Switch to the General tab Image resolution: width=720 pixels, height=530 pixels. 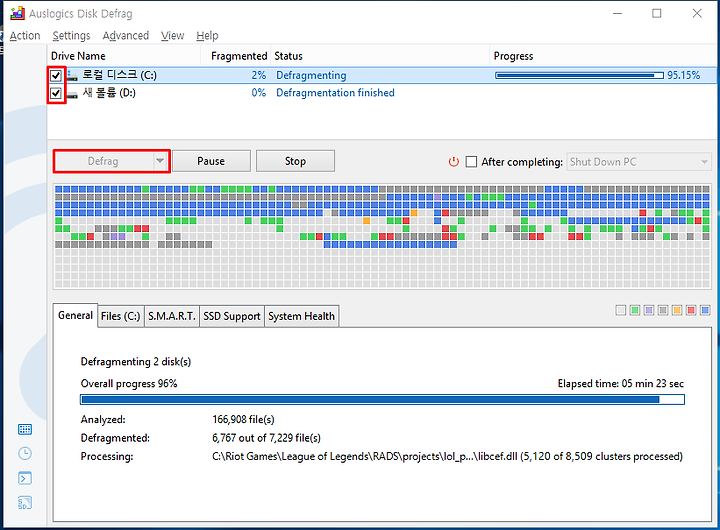point(75,316)
